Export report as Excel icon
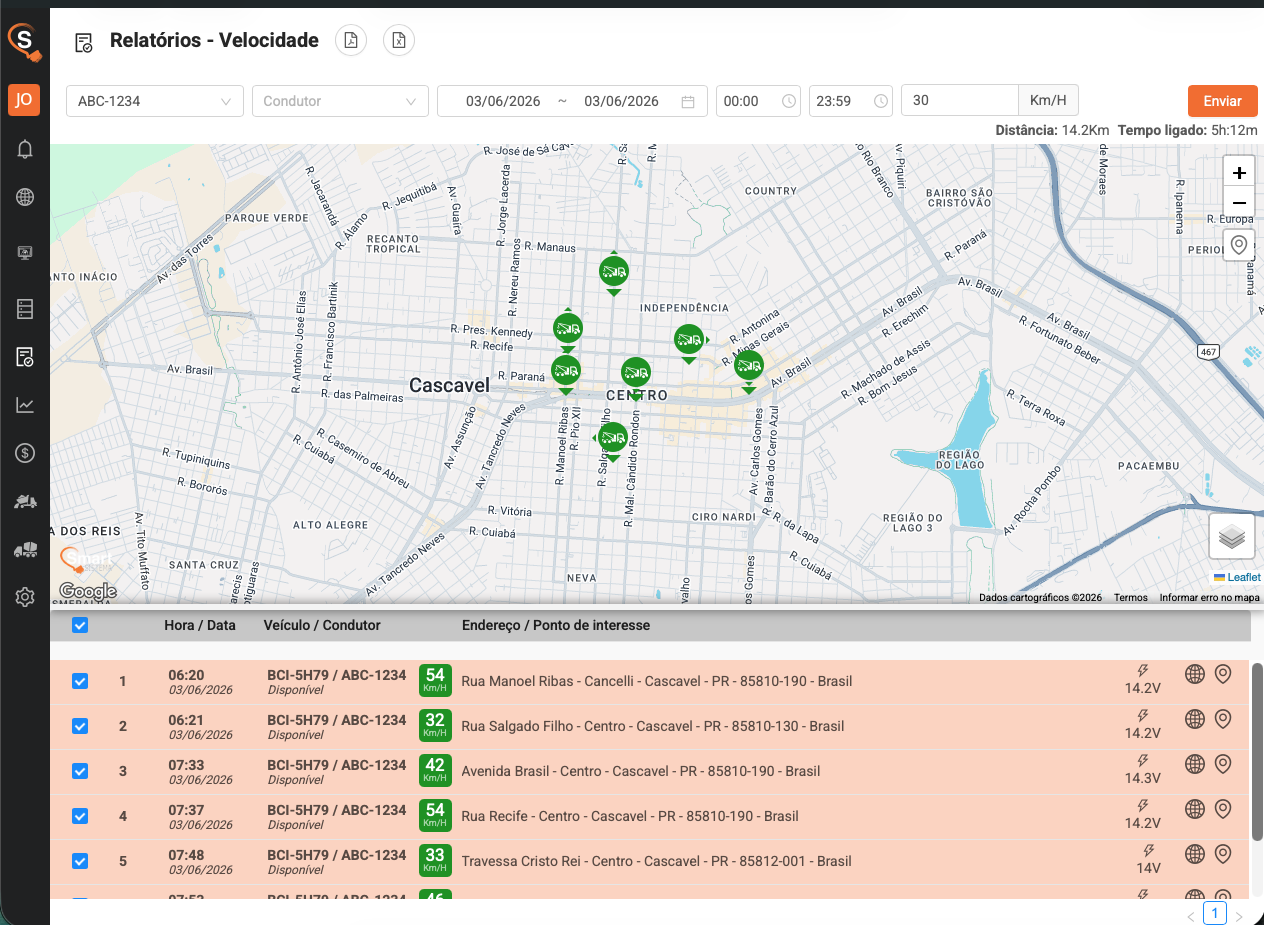This screenshot has height=925, width=1264. [x=399, y=40]
